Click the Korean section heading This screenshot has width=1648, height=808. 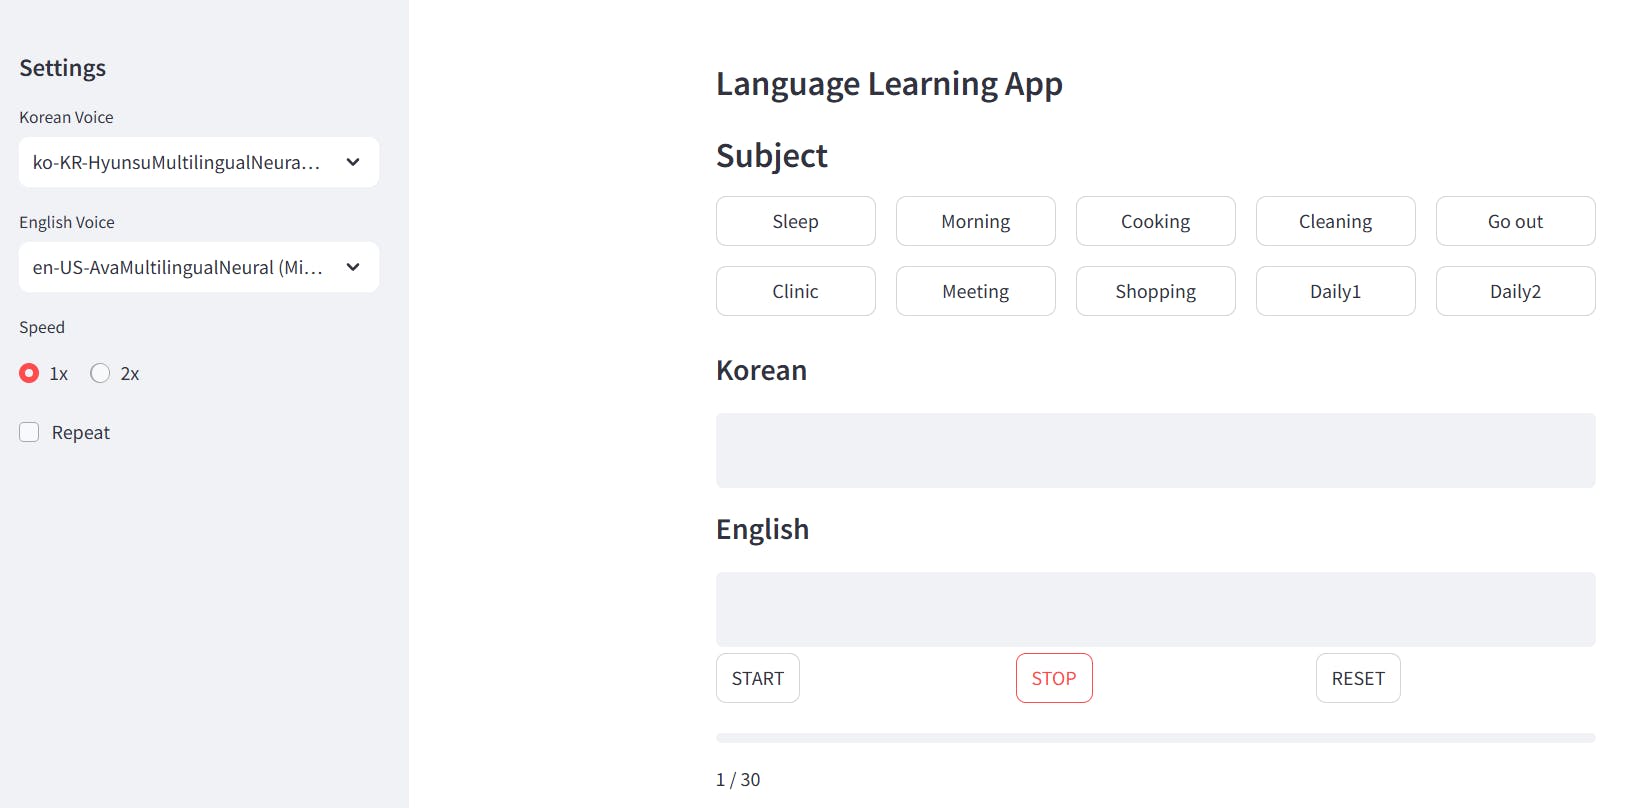click(x=761, y=370)
